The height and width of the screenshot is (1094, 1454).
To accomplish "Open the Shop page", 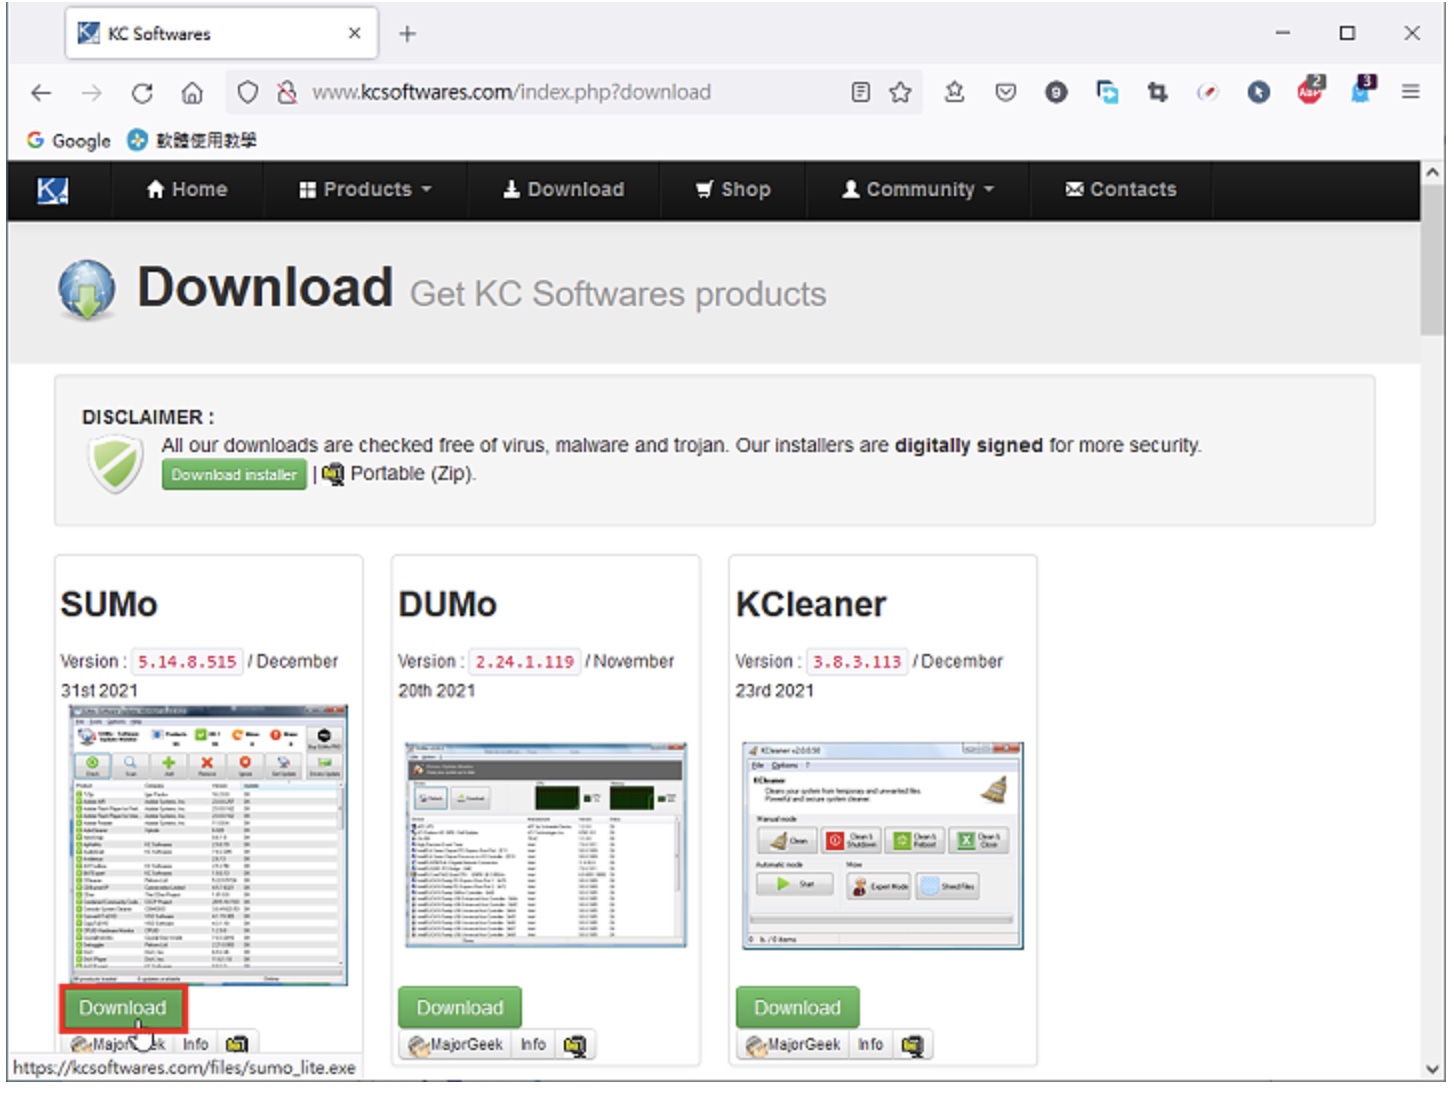I will click(x=733, y=190).
